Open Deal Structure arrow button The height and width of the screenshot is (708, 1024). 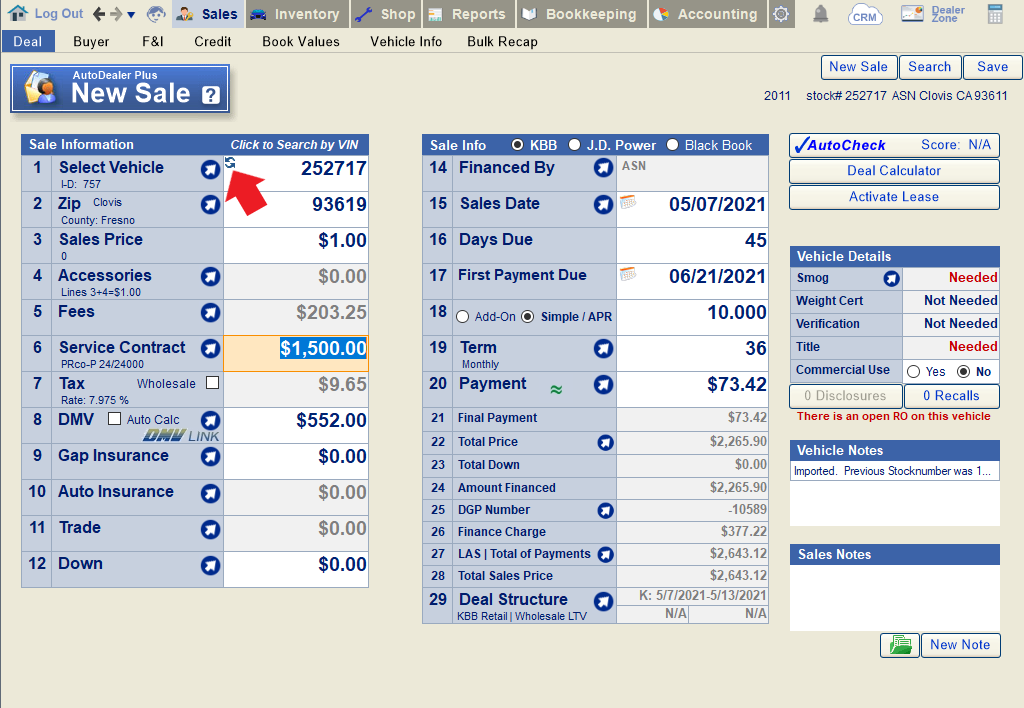pyautogui.click(x=603, y=601)
